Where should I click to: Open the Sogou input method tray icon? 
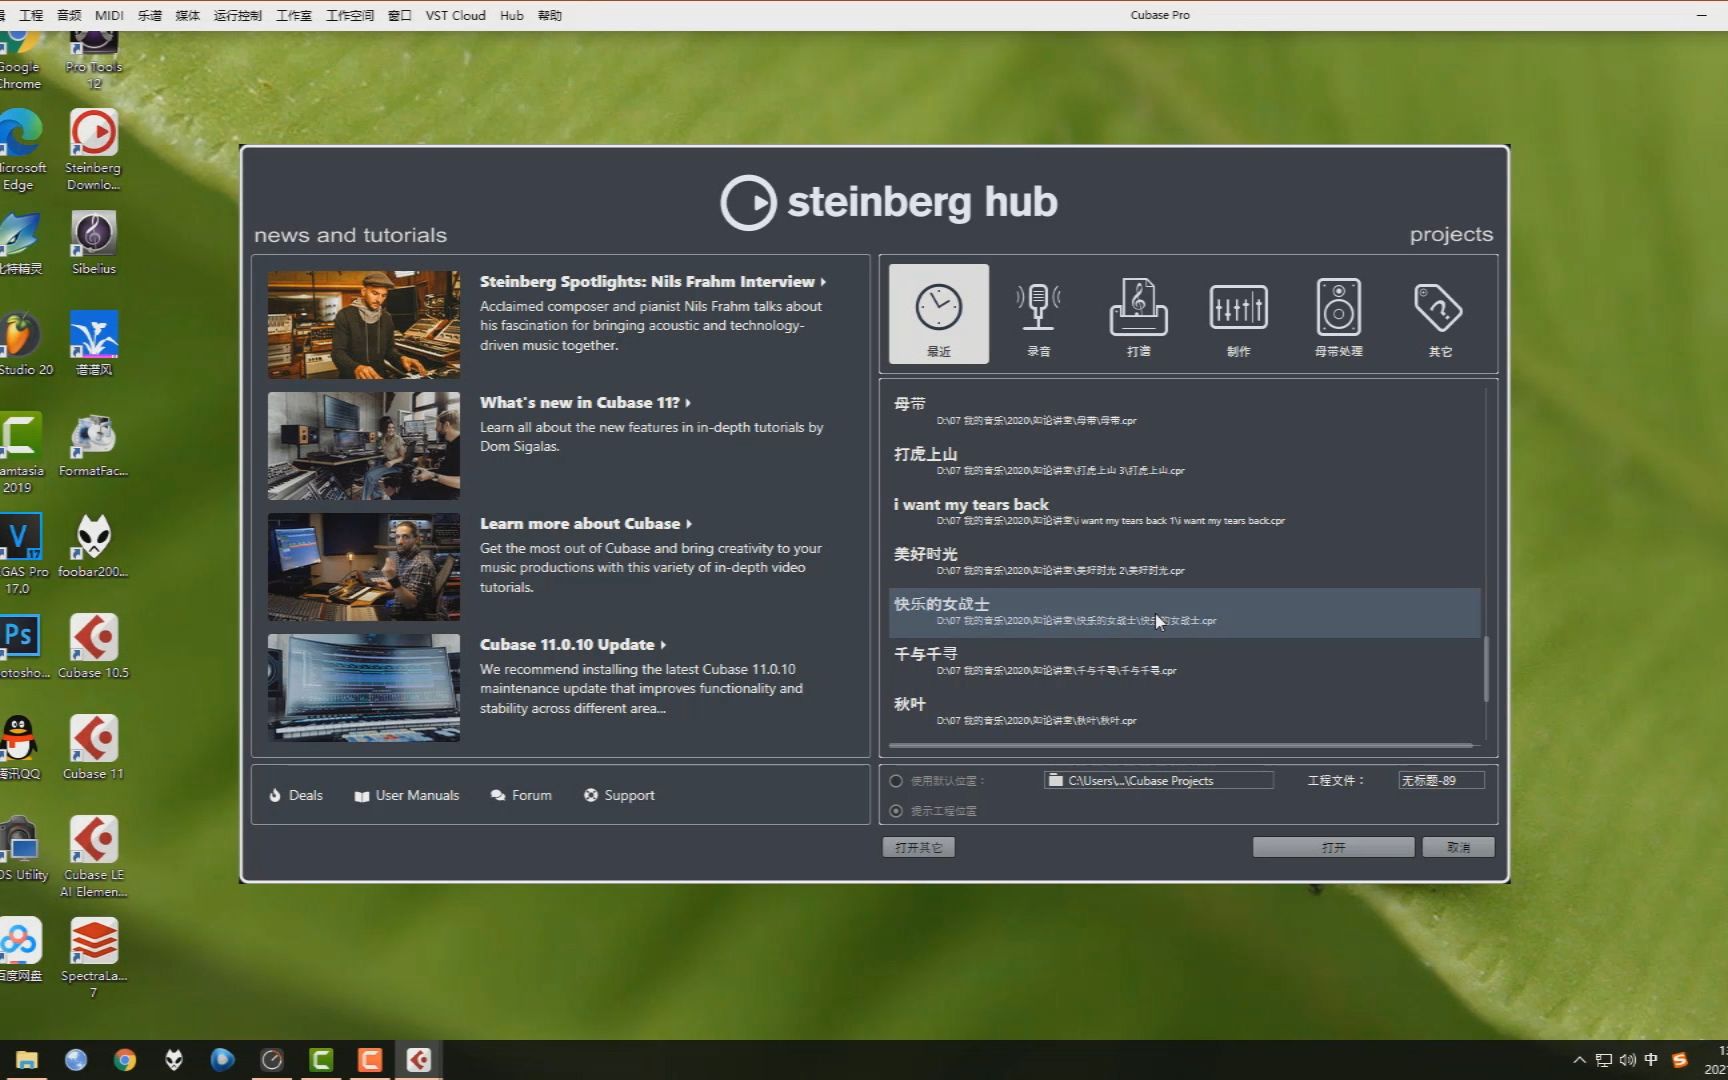pyautogui.click(x=1680, y=1060)
